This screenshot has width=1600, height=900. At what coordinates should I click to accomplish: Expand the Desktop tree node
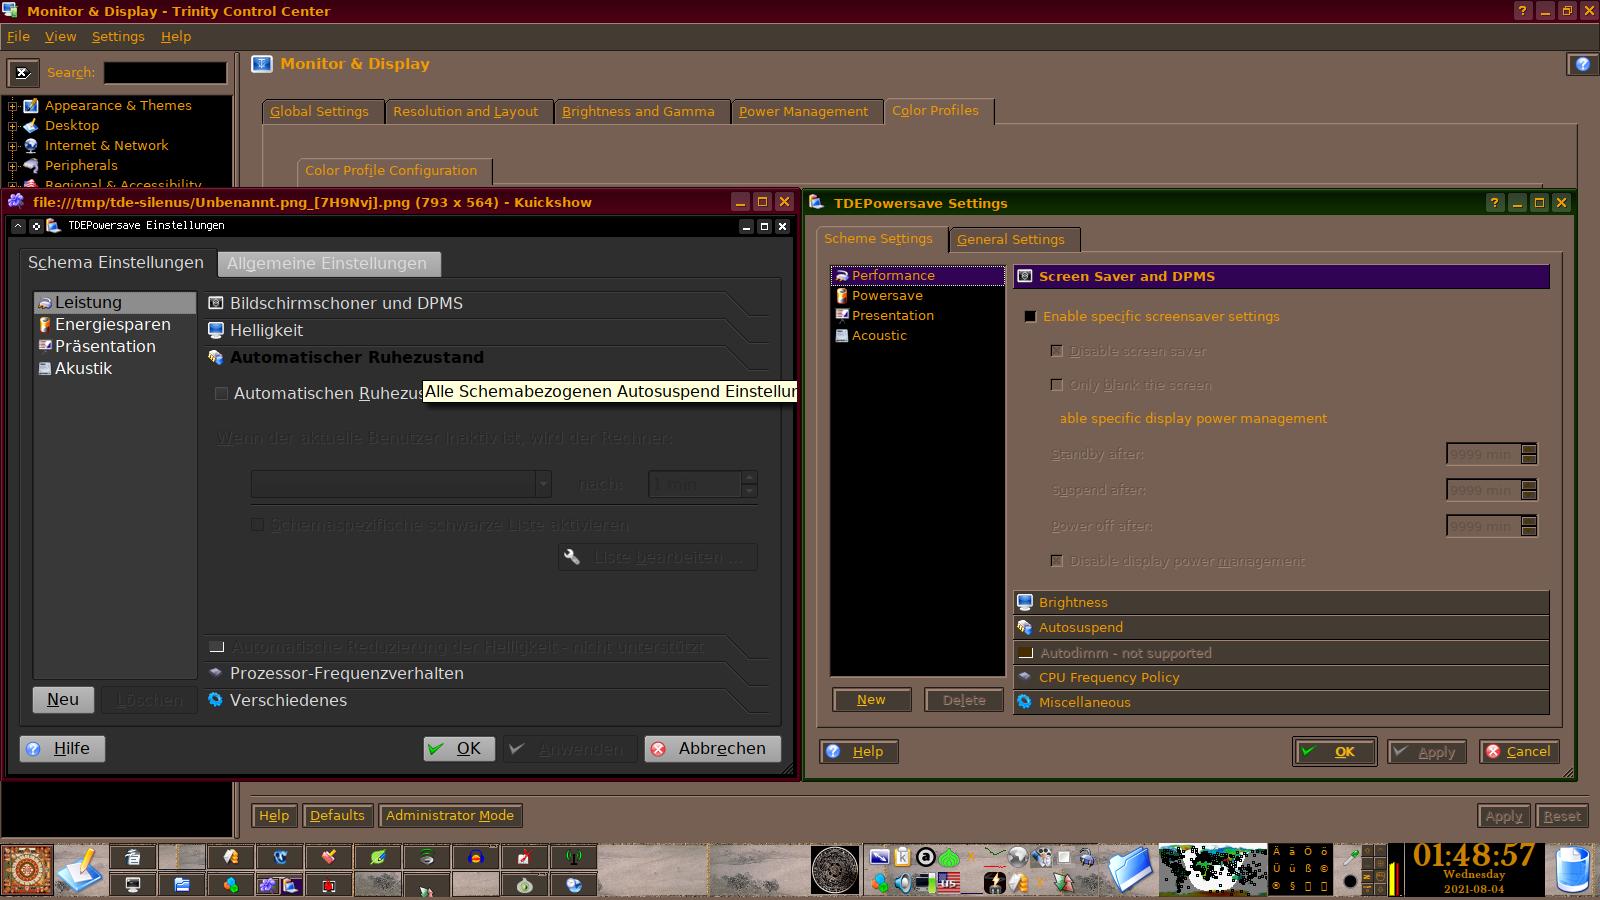12,126
